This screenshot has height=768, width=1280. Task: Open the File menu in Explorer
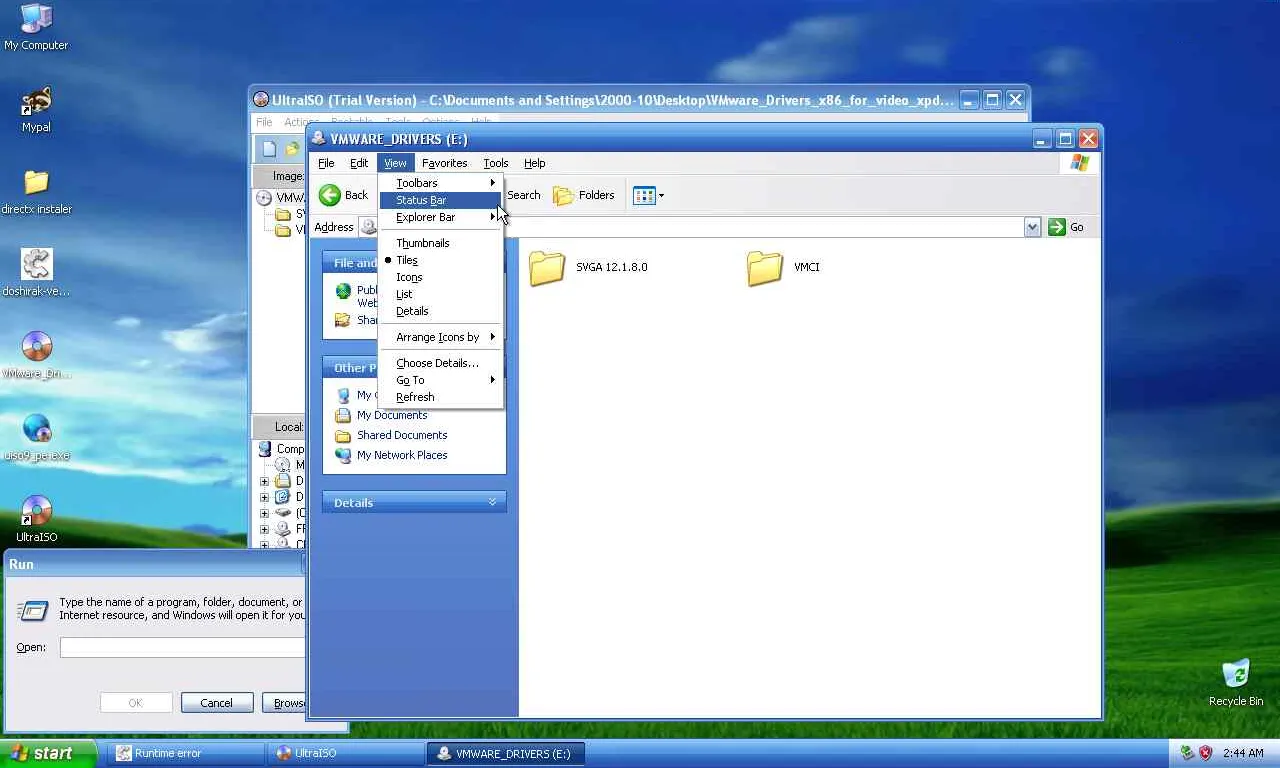[326, 163]
